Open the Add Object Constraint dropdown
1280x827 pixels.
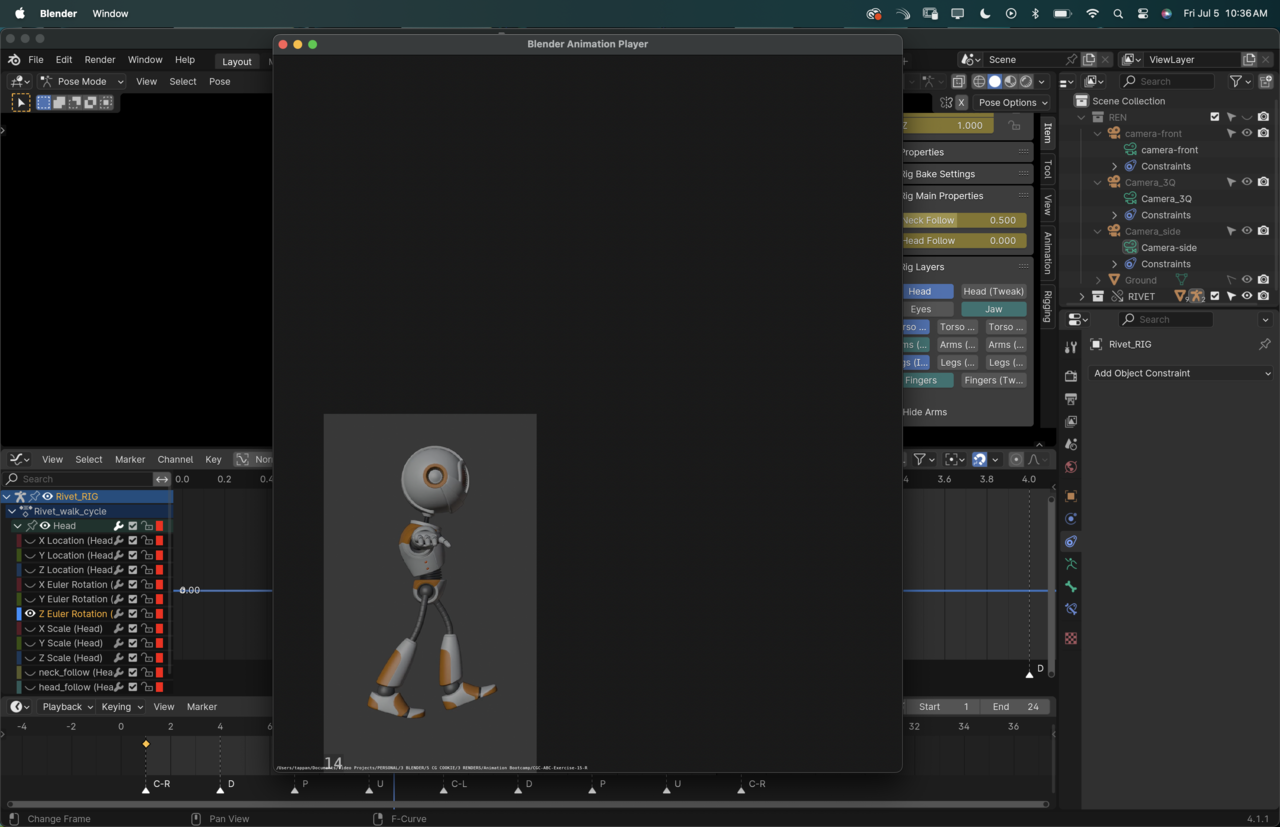pos(1181,373)
